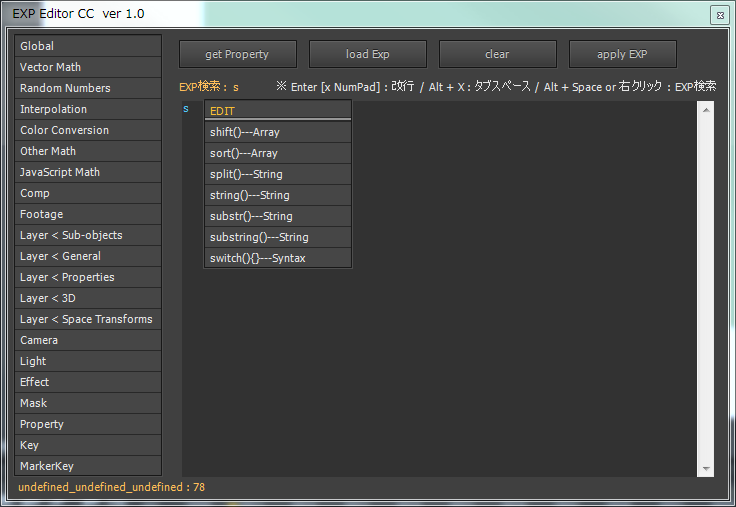Open Layer < Space Transforms category
The height and width of the screenshot is (507, 736).
88,319
